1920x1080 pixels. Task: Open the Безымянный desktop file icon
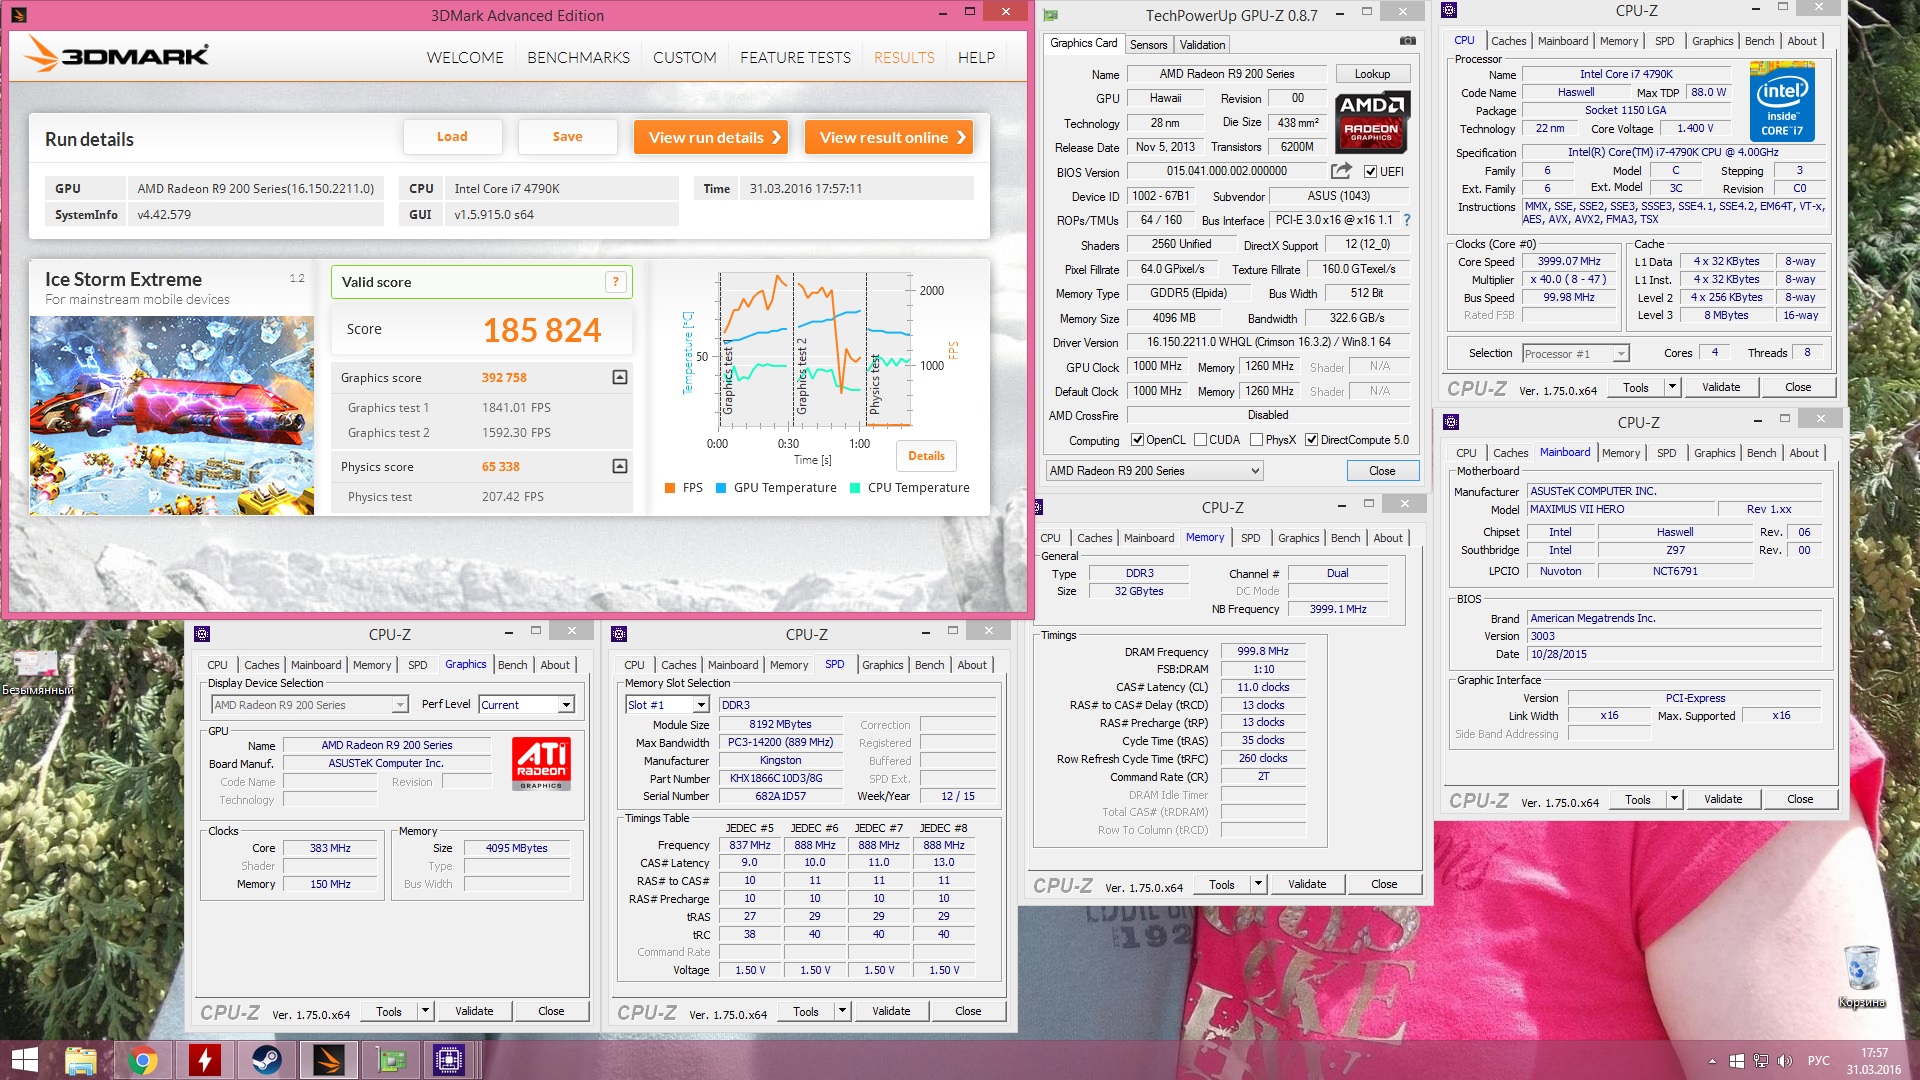coord(36,670)
